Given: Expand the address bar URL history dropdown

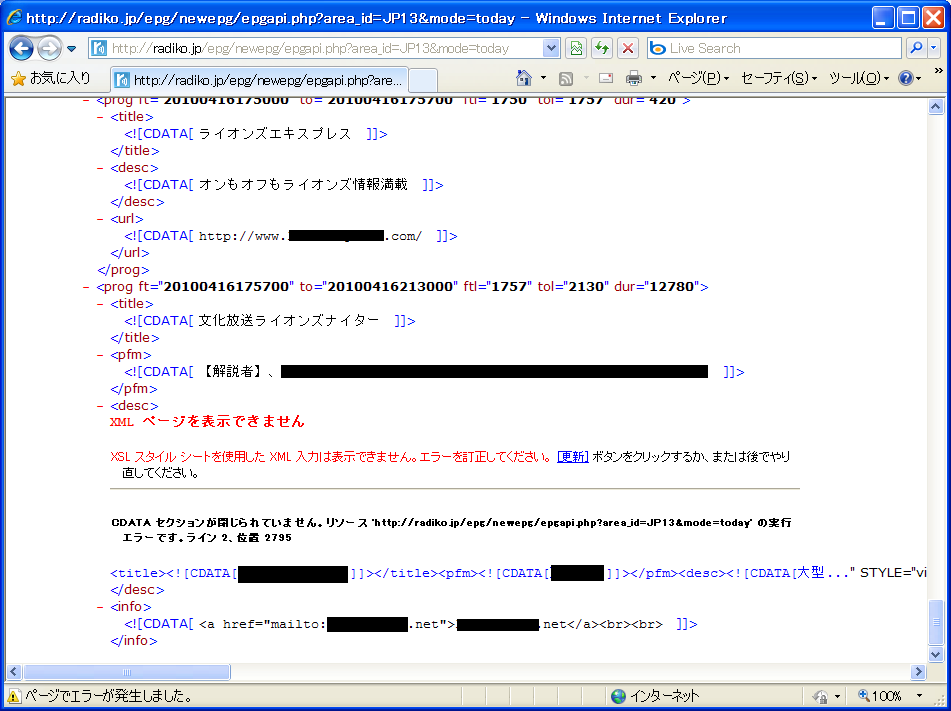Looking at the screenshot, I should click(x=551, y=48).
